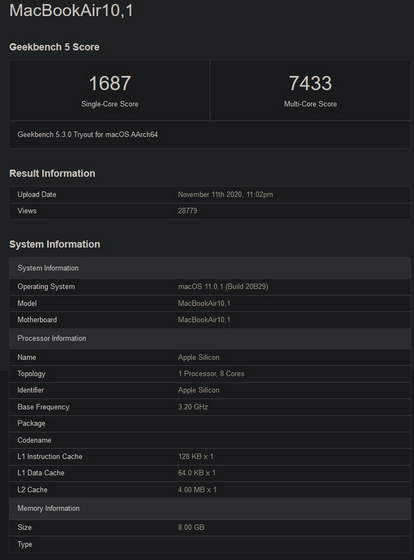The height and width of the screenshot is (560, 414).
Task: Click the MacBookAir10,1 page title
Action: pyautogui.click(x=71, y=10)
